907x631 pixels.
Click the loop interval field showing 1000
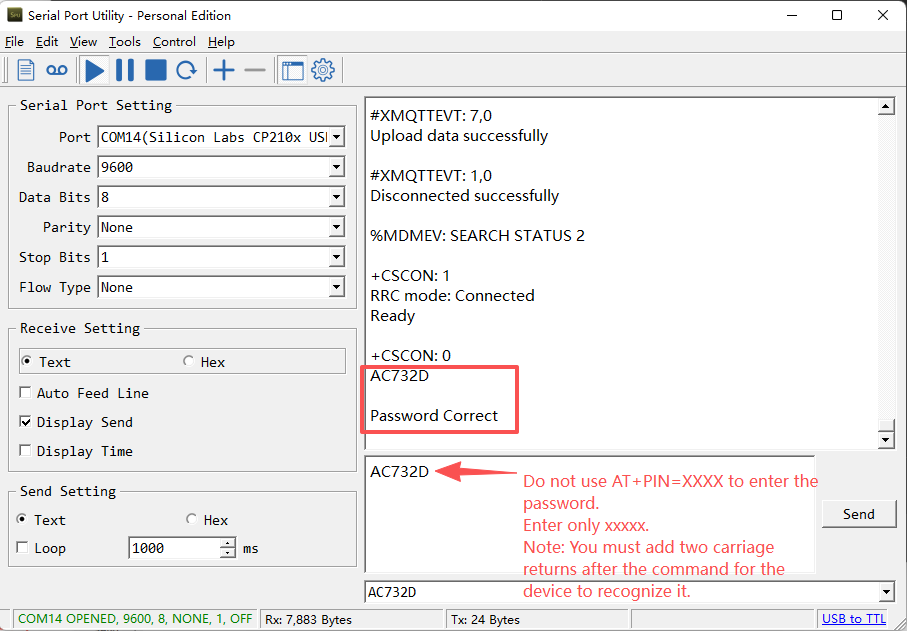click(175, 548)
